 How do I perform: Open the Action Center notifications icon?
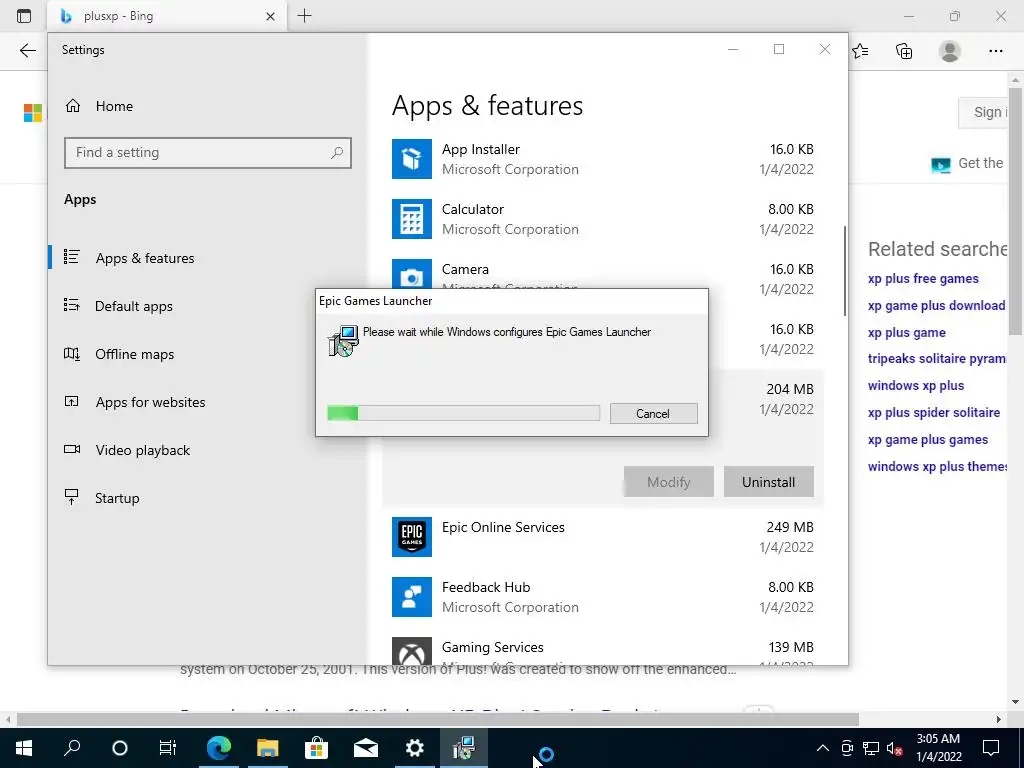point(991,748)
